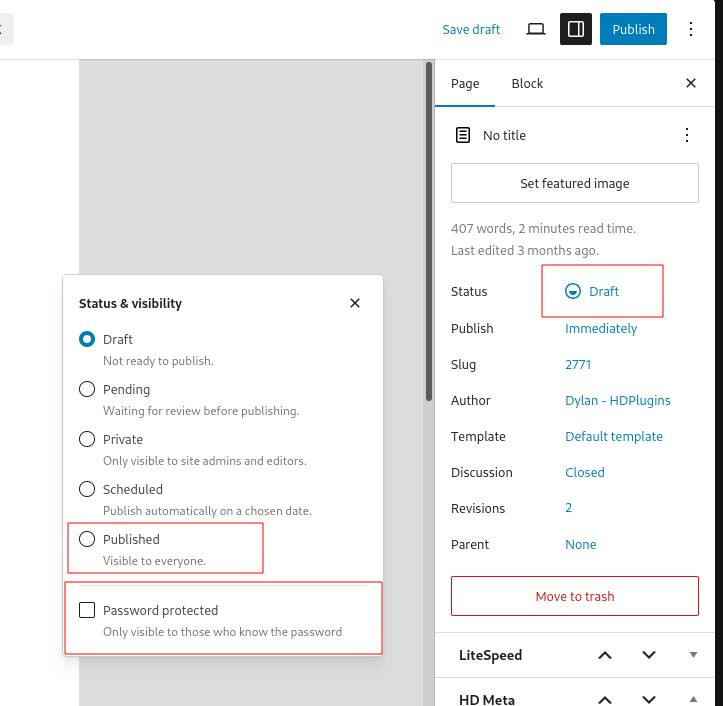Expand the LiteSpeed panel toggle triangle
Image resolution: width=723 pixels, height=706 pixels.
[693, 655]
